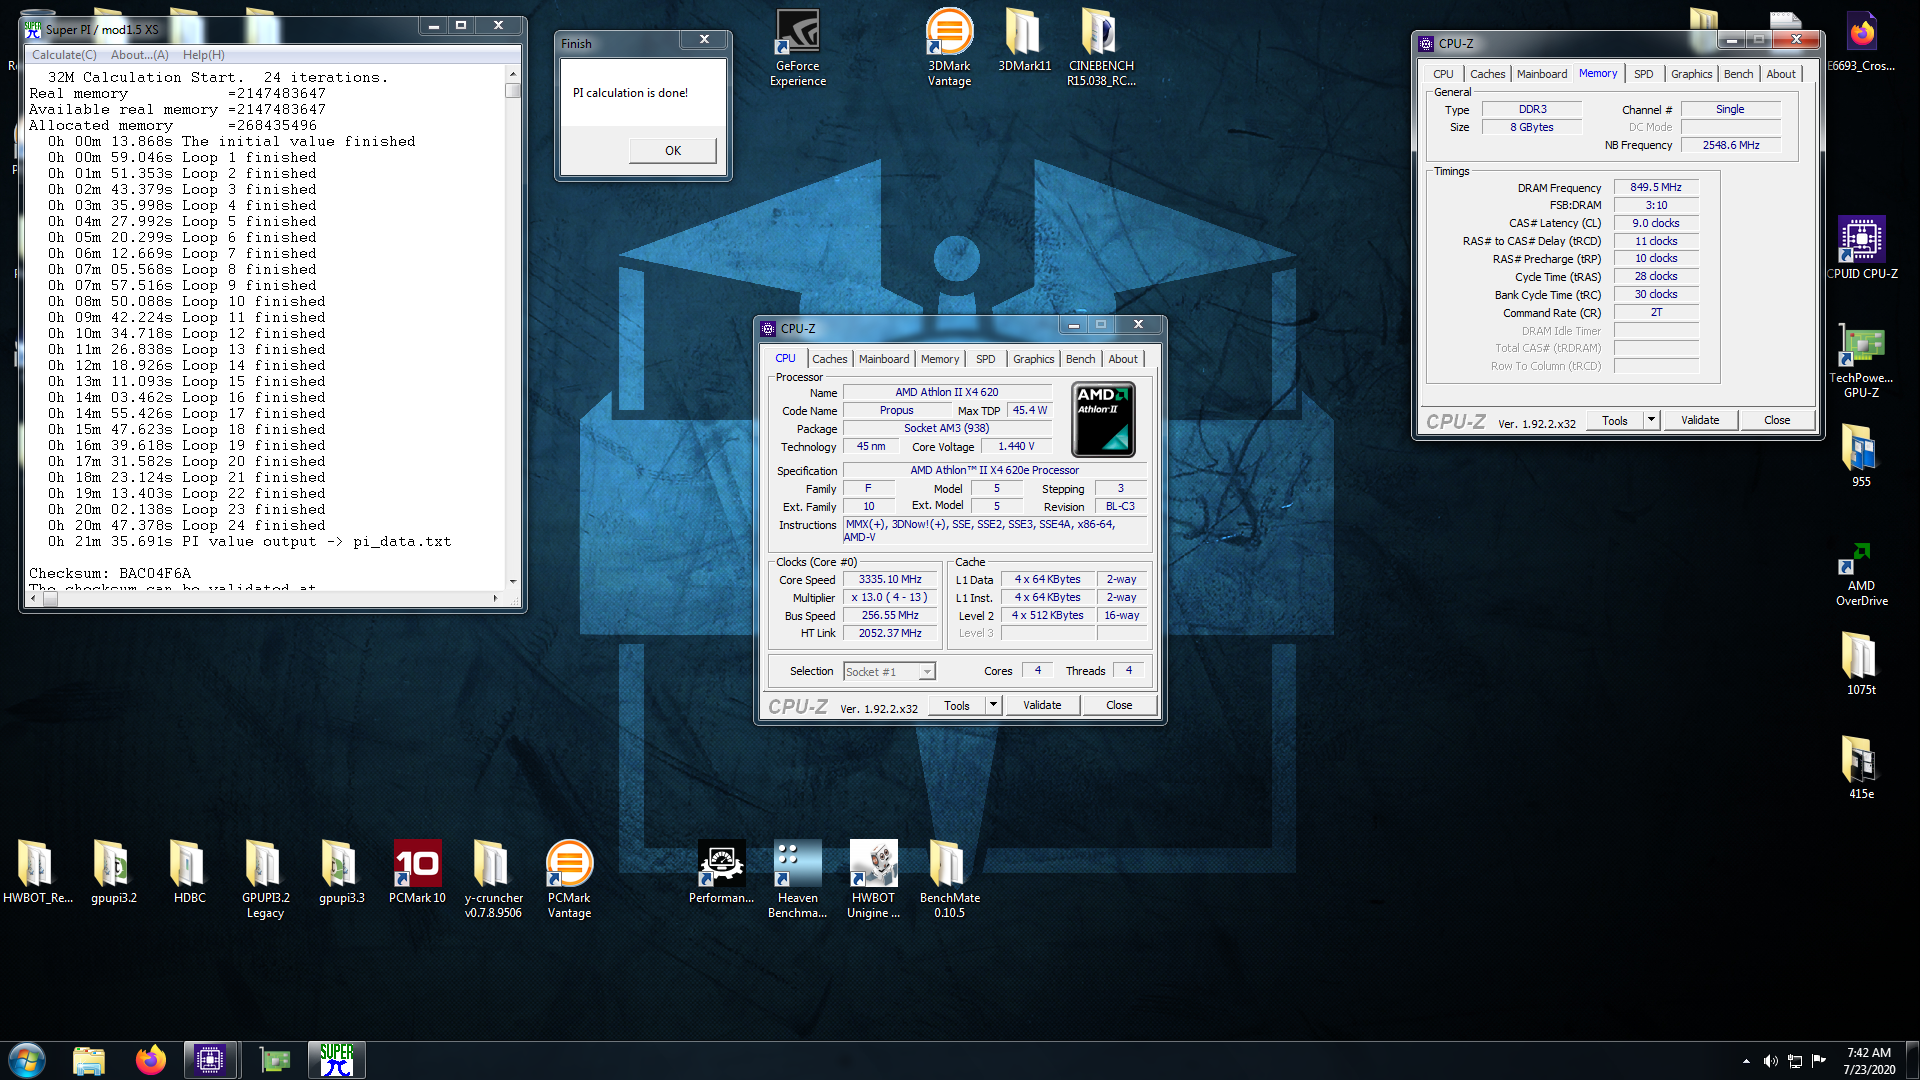Viewport: 1920px width, 1080px height.
Task: Open the gpupi3.2 folder icon
Action: tap(114, 872)
